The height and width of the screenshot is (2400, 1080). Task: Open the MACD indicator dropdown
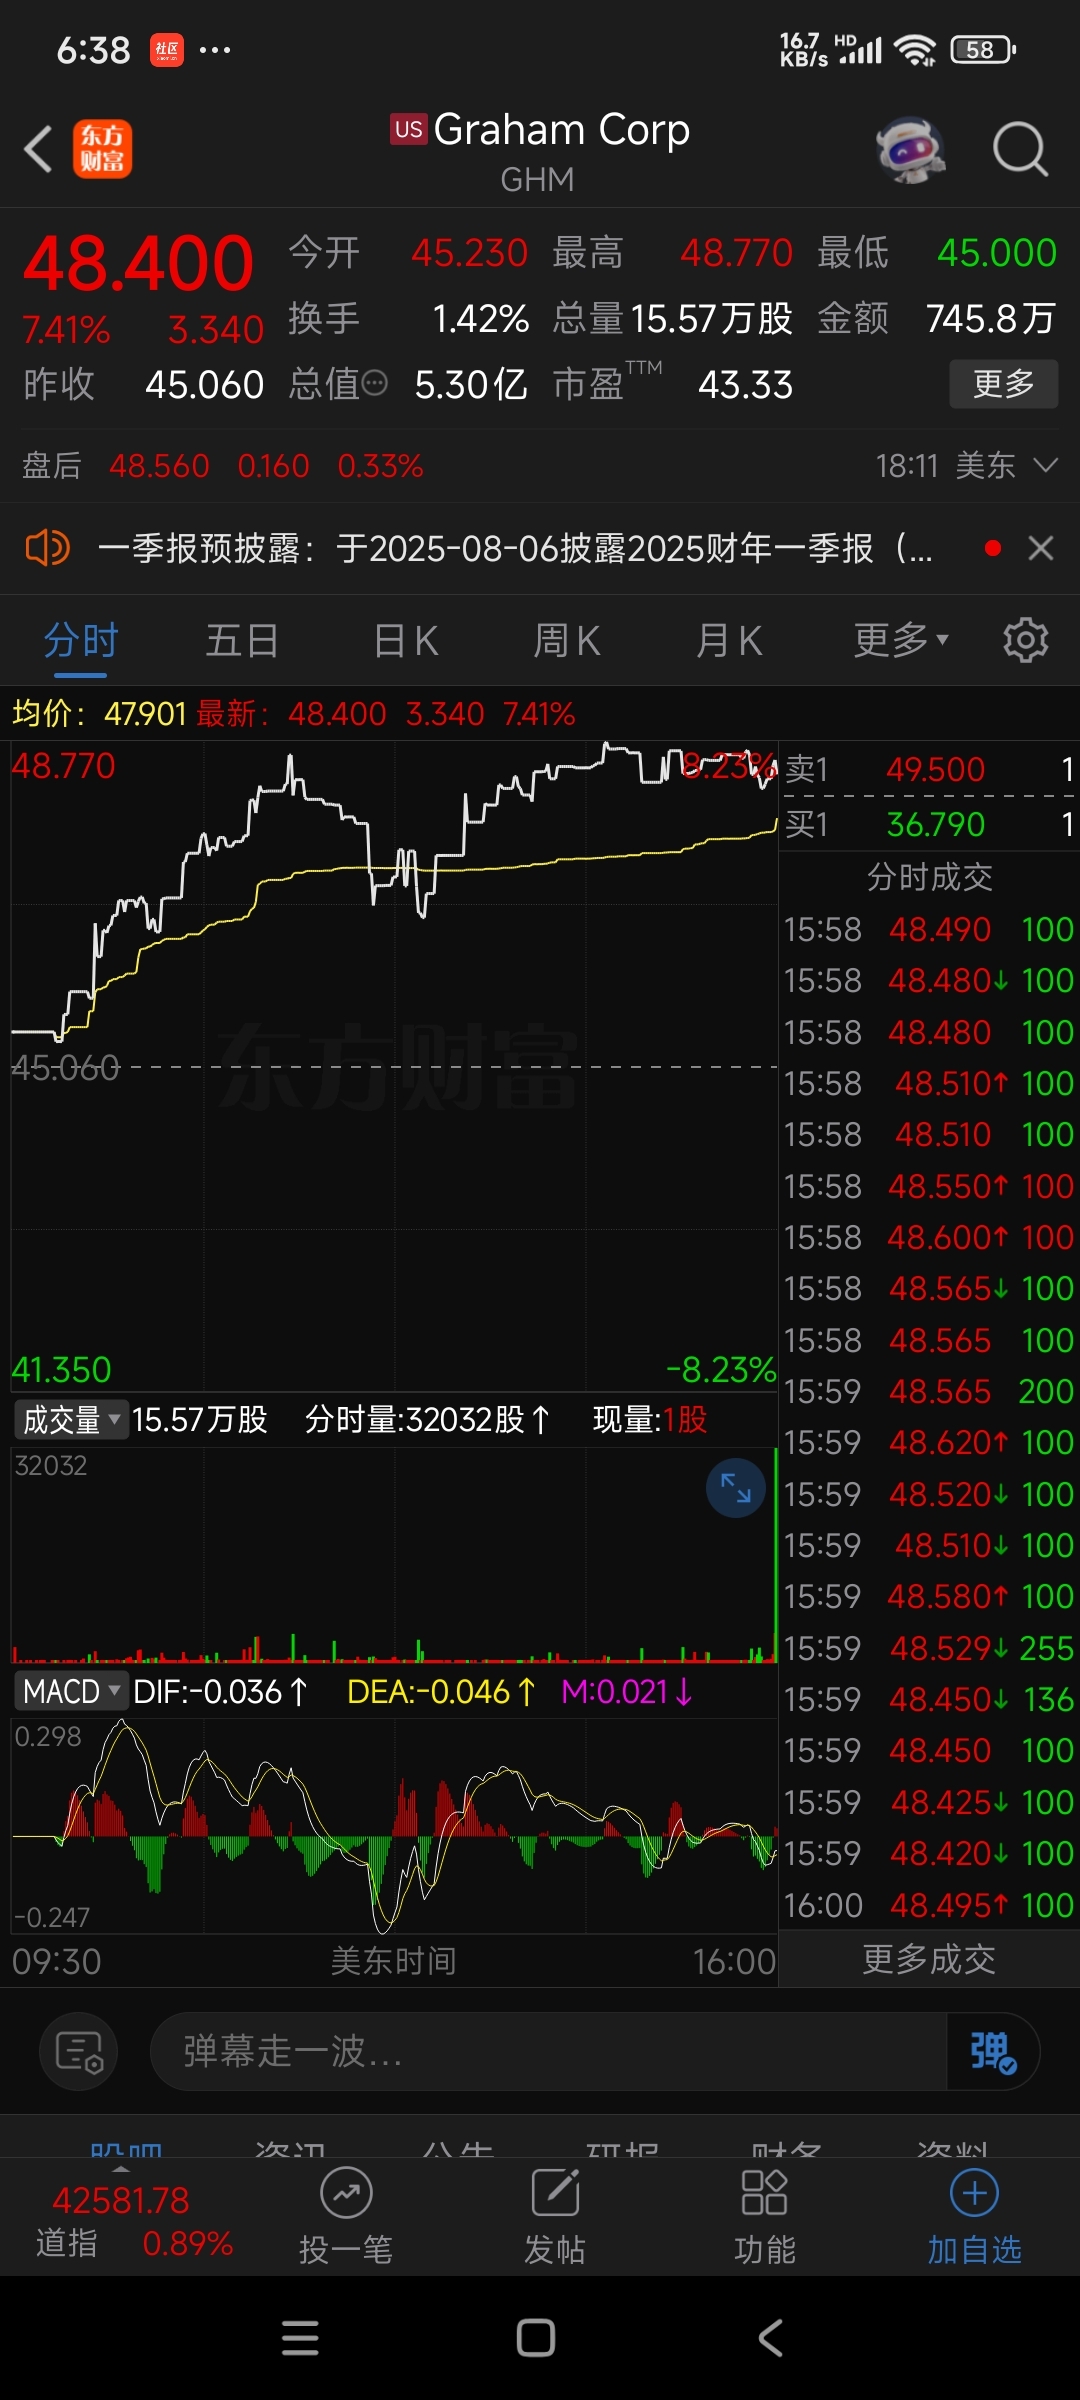(x=70, y=1692)
